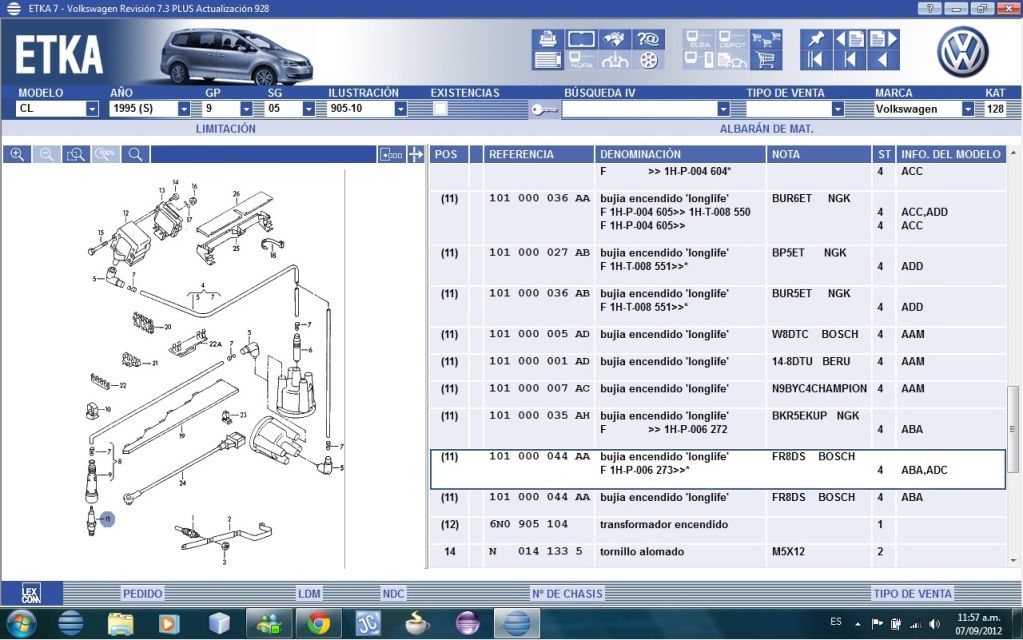The image size is (1023, 640).
Task: Click the PEDIDO button in bottom bar
Action: tap(142, 594)
